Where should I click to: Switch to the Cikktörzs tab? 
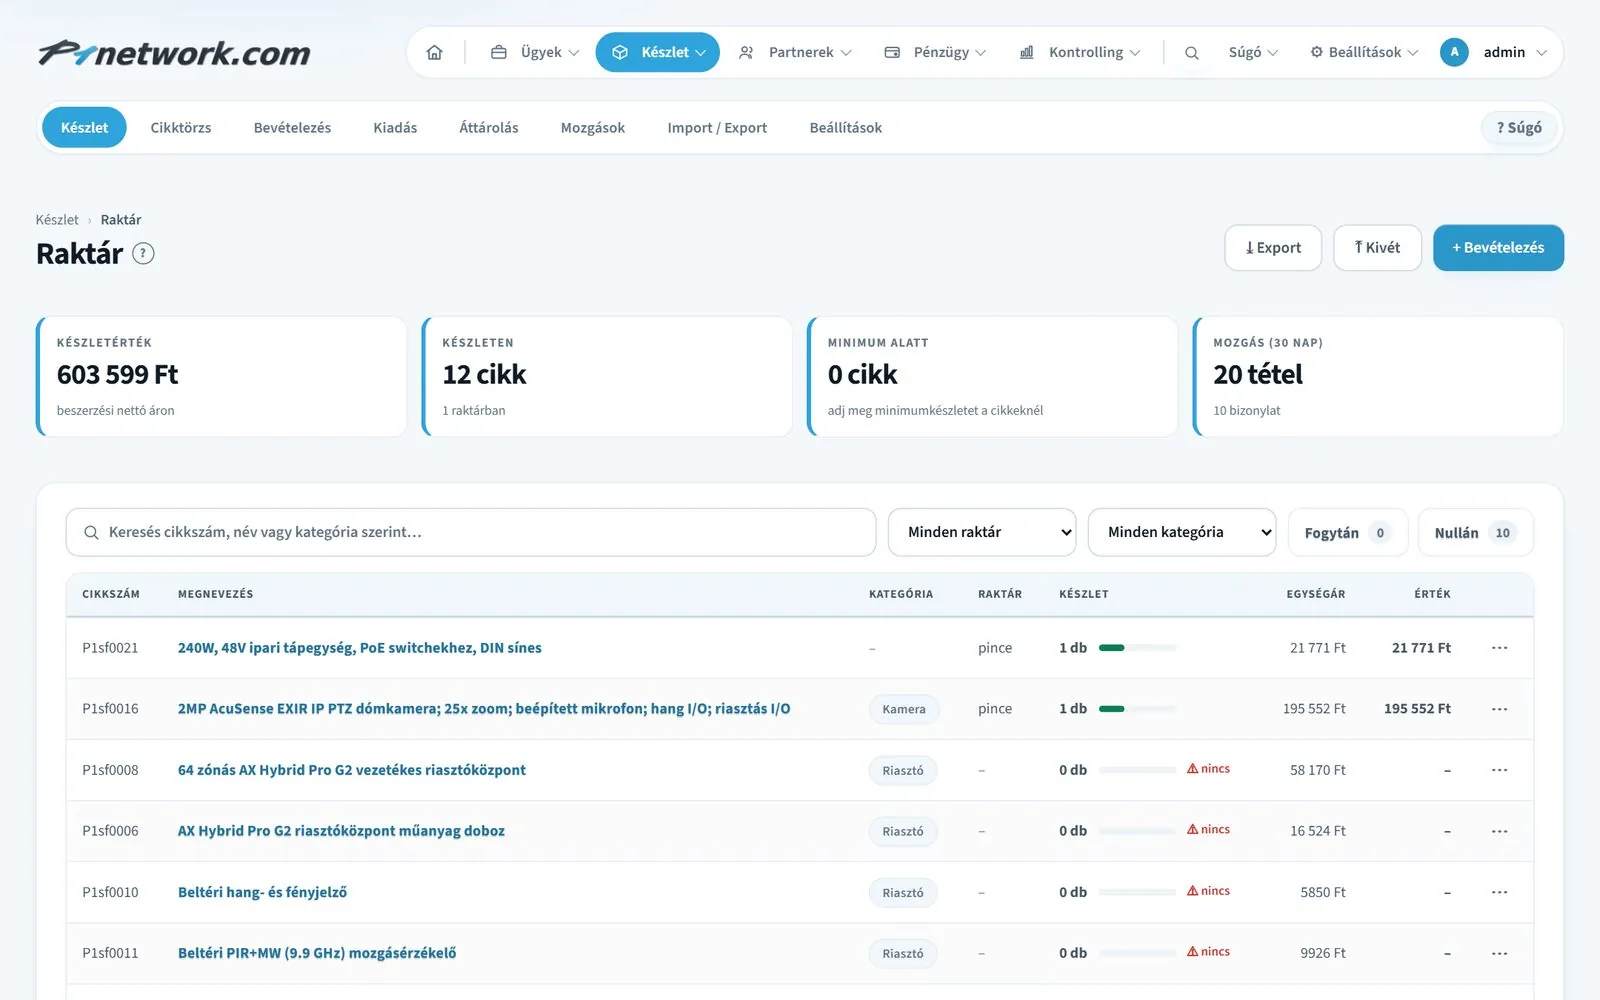coord(181,128)
